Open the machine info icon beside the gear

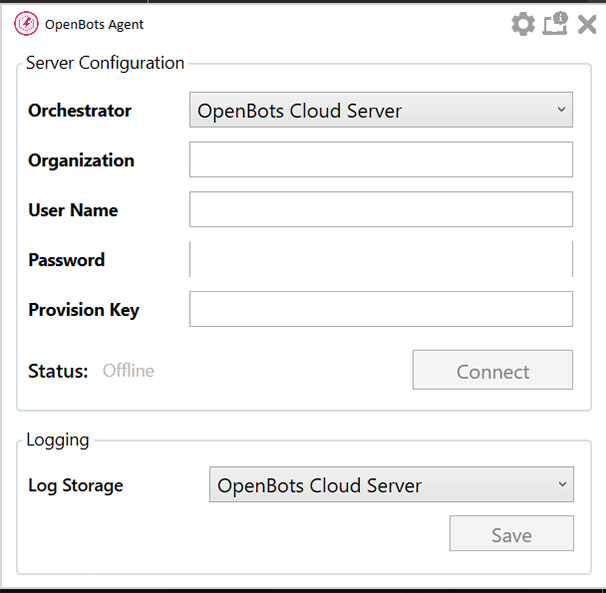(x=555, y=24)
